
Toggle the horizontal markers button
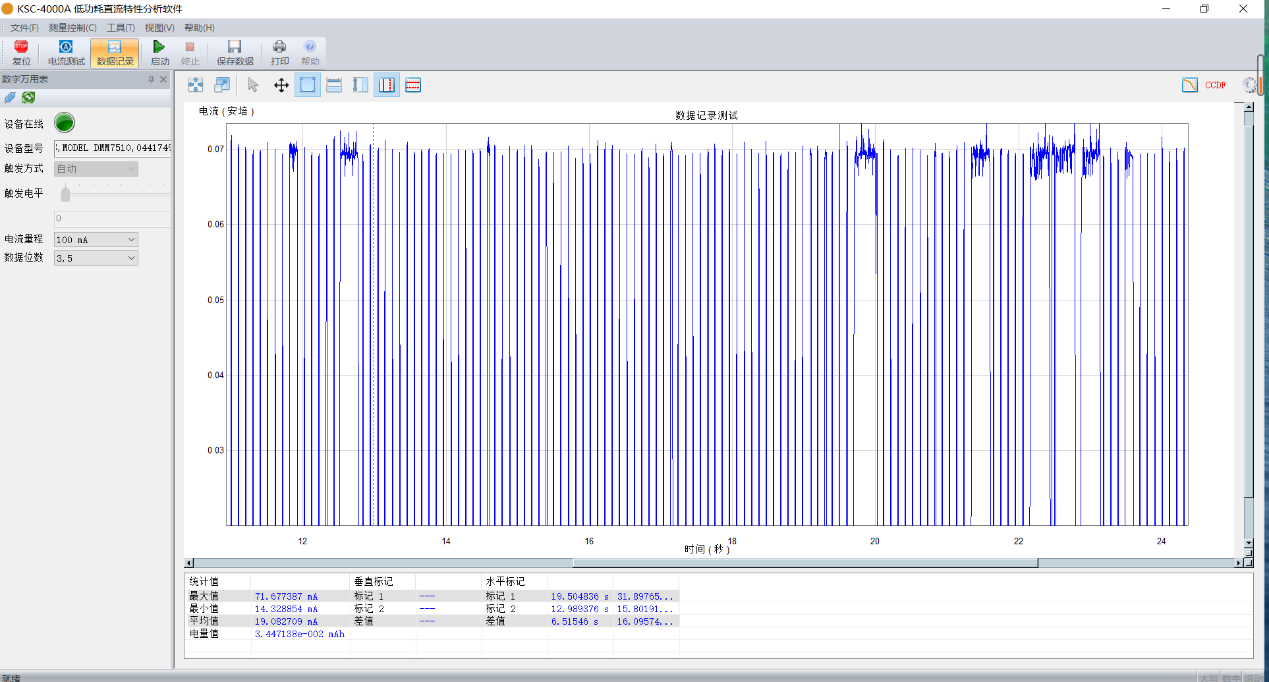tap(413, 85)
